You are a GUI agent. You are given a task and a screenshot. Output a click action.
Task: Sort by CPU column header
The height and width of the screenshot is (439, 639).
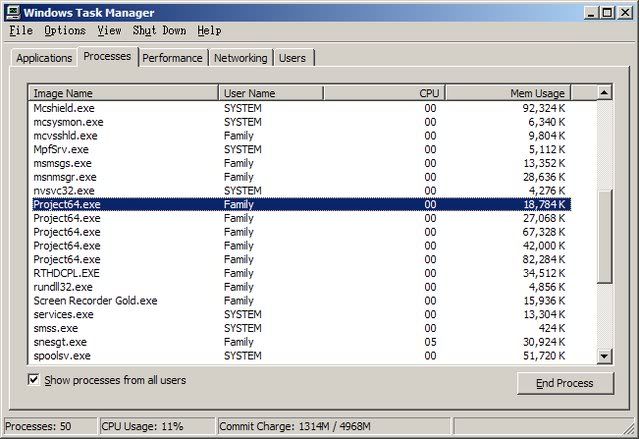point(384,93)
